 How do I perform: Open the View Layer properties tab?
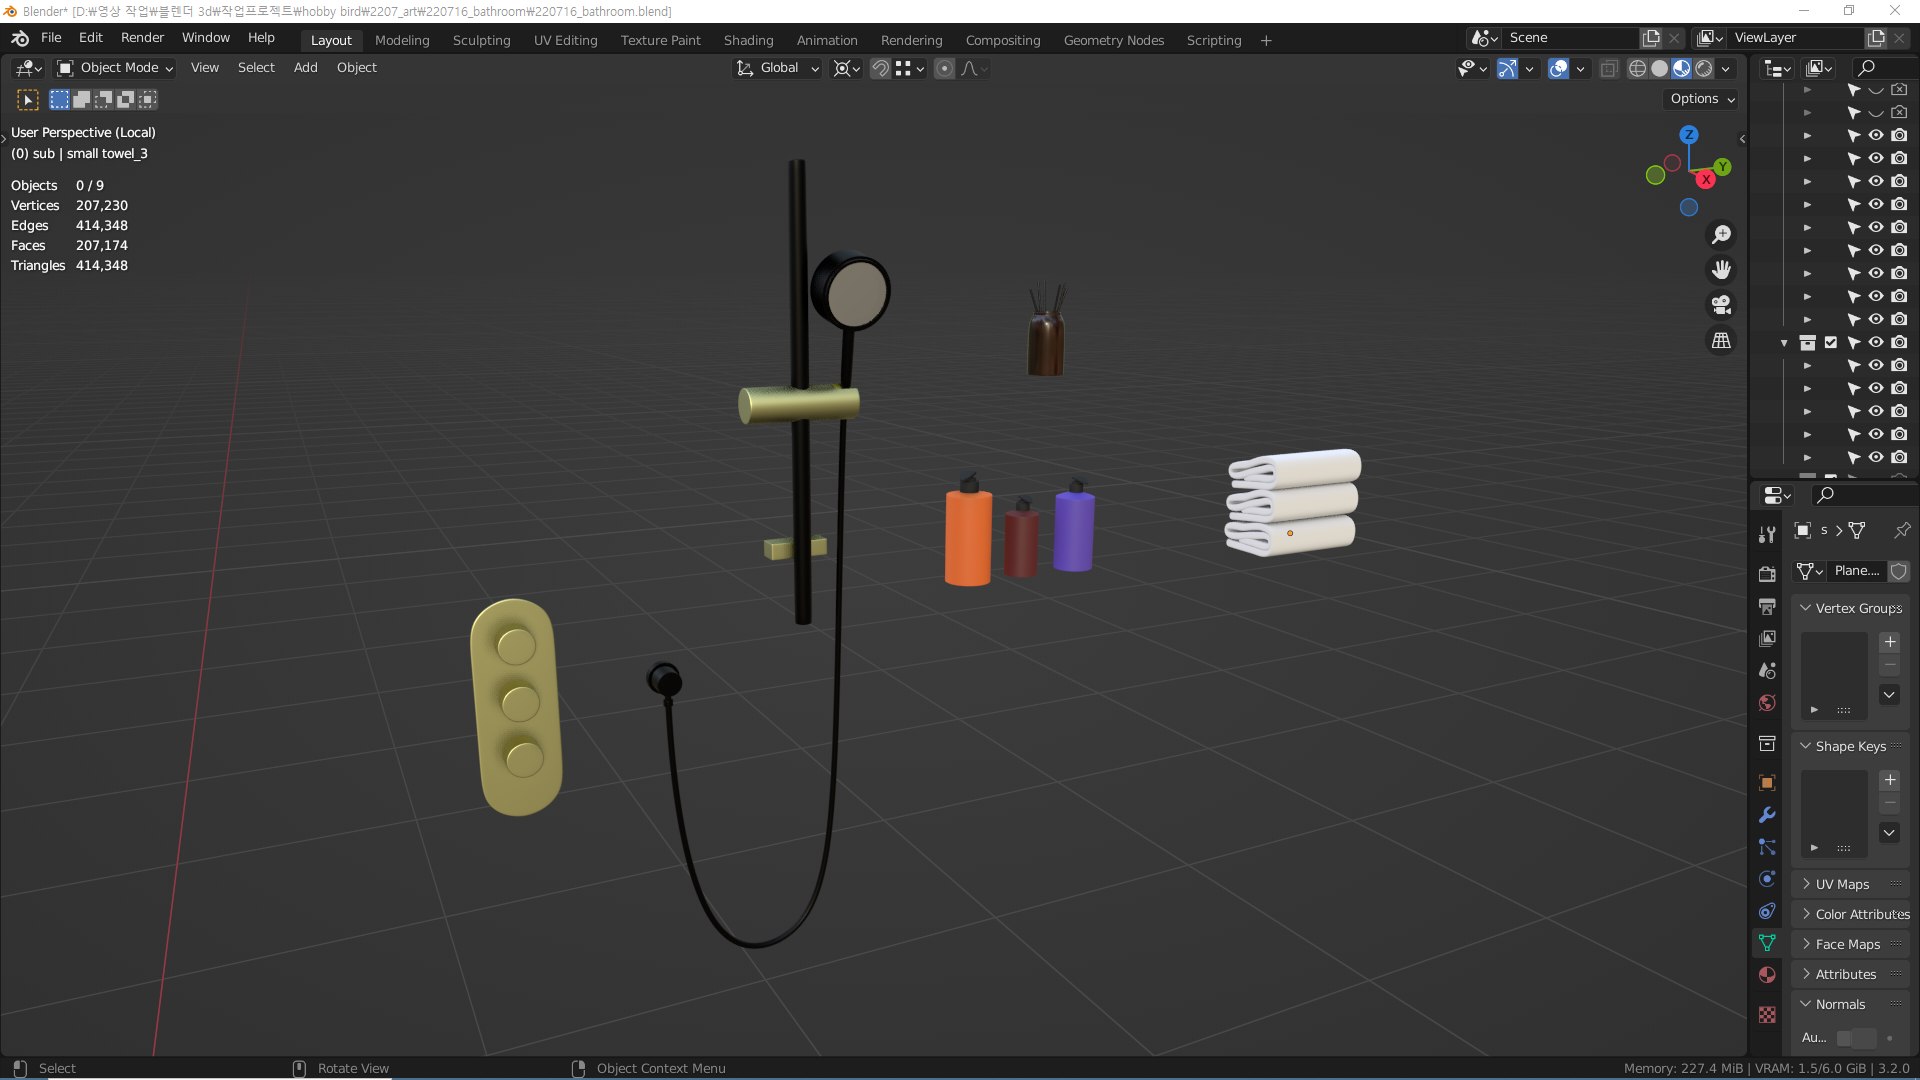pos(1767,638)
